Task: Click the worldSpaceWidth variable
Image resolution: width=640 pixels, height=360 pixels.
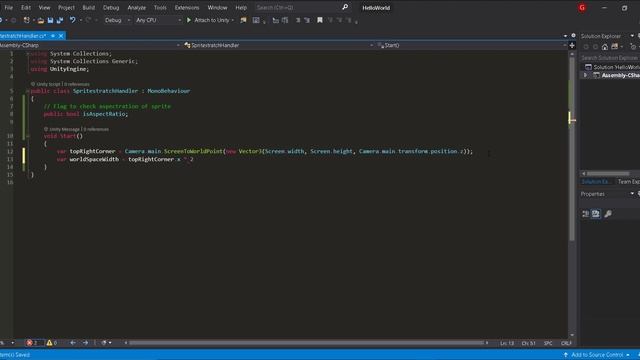Action: pyautogui.click(x=94, y=159)
